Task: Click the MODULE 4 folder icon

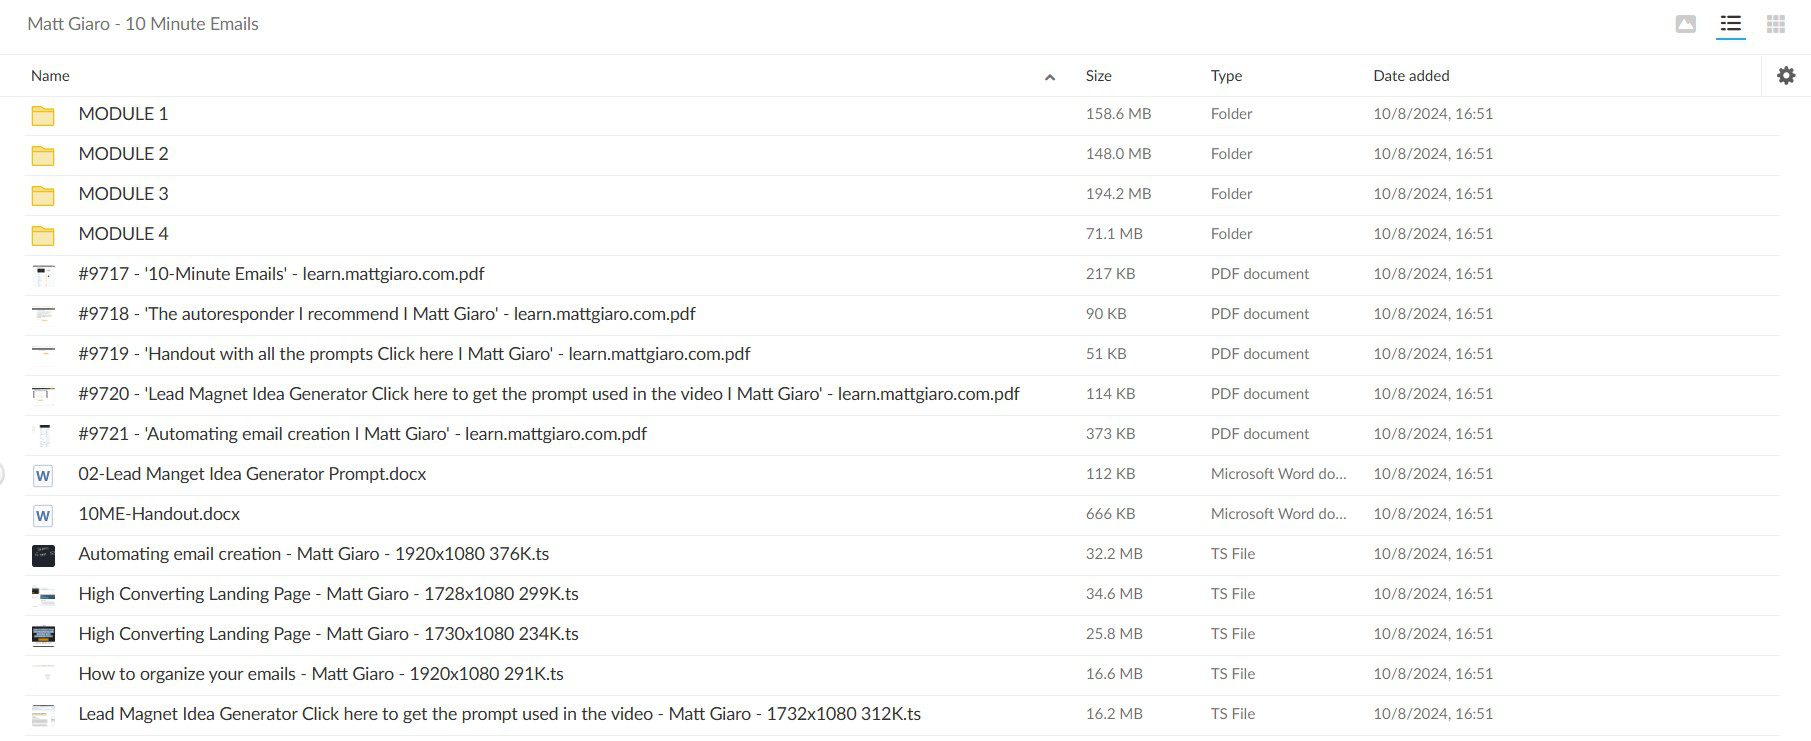Action: click(x=43, y=235)
